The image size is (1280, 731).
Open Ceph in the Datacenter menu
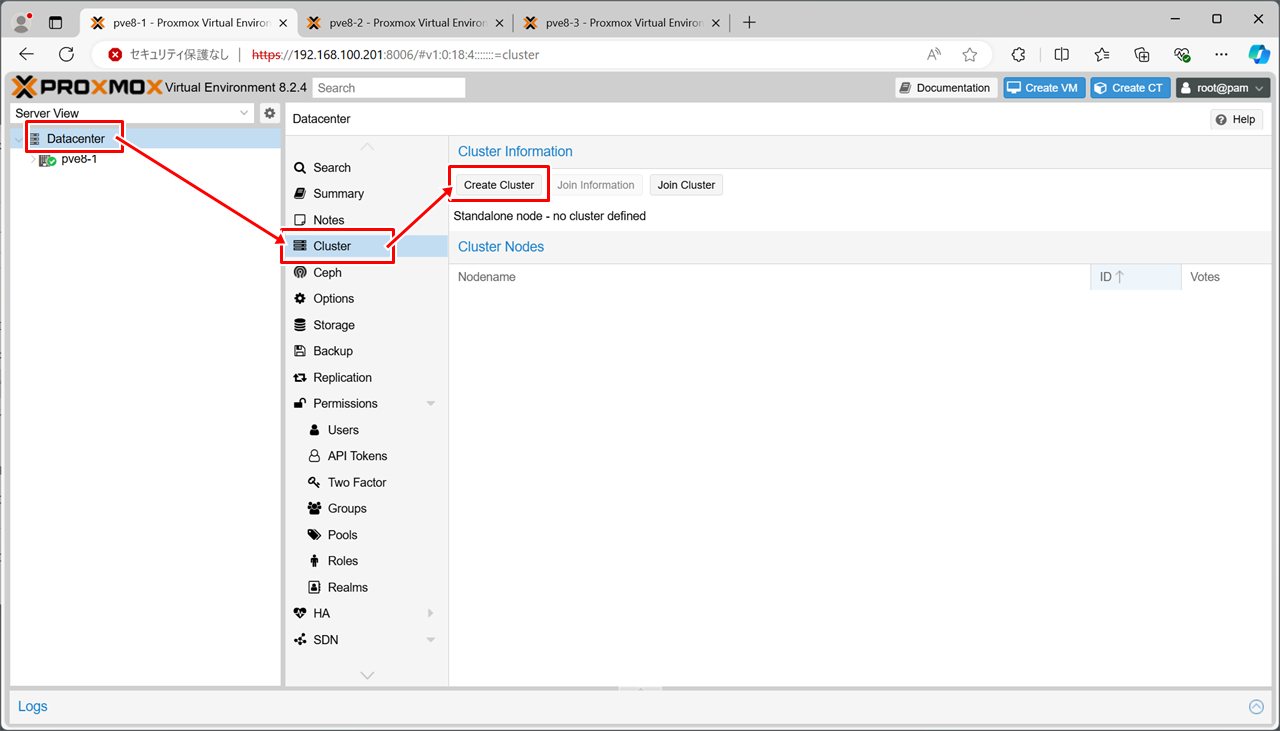tap(327, 272)
